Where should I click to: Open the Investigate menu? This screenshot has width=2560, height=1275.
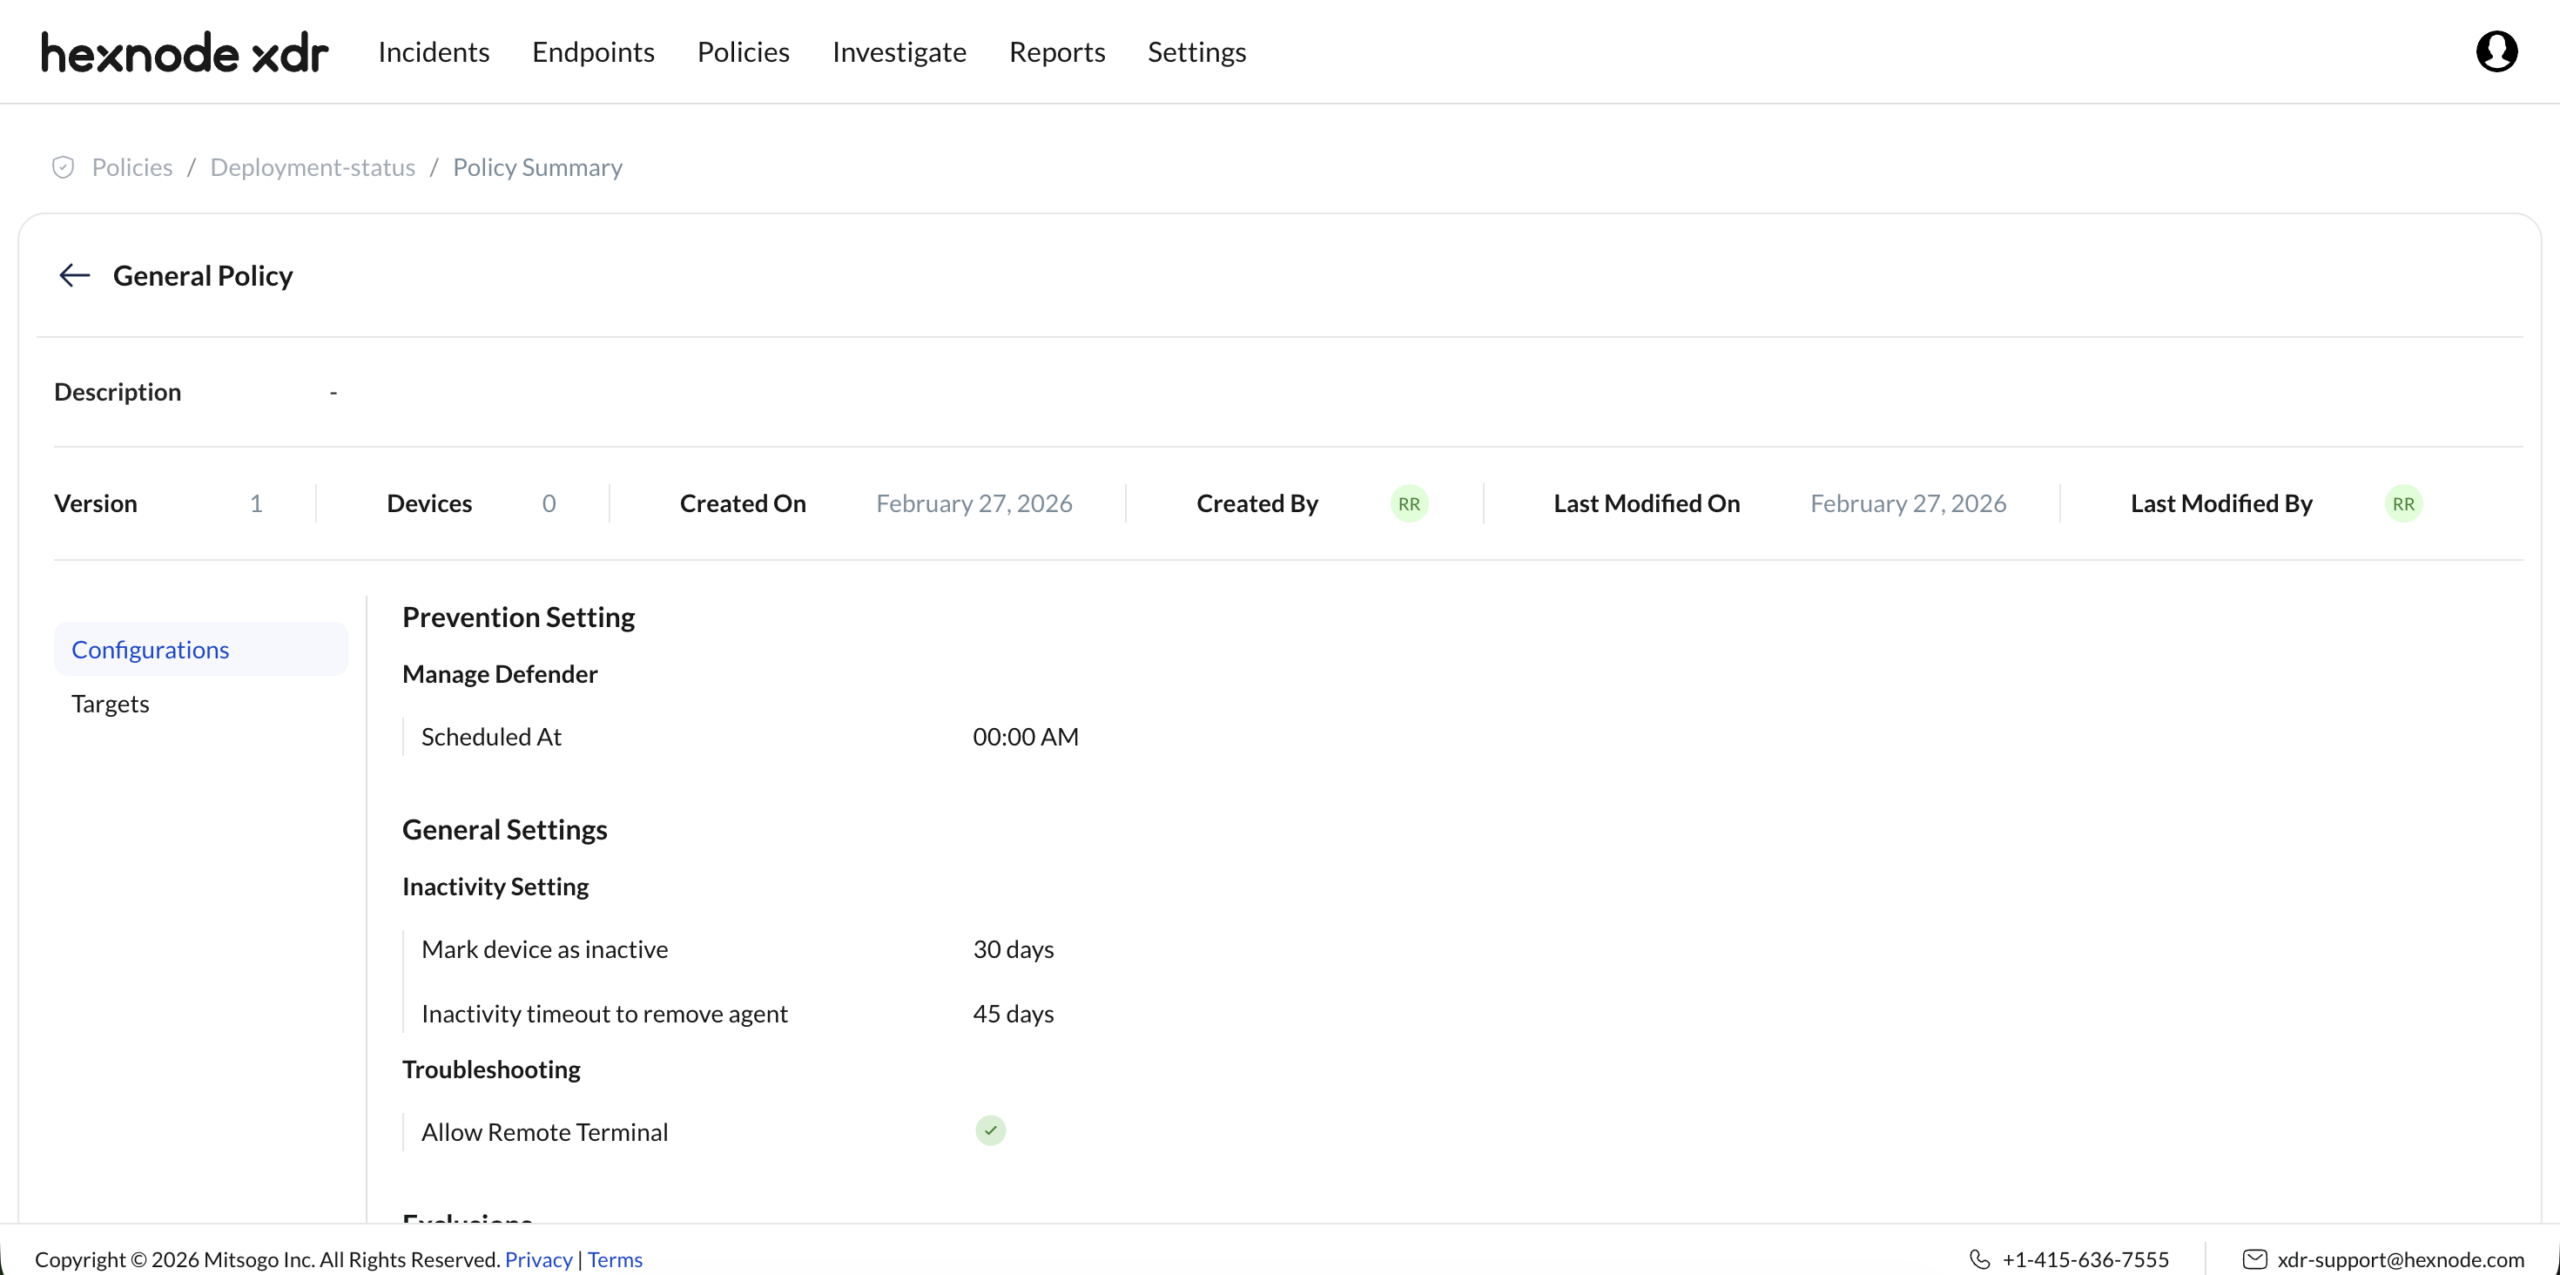click(899, 52)
